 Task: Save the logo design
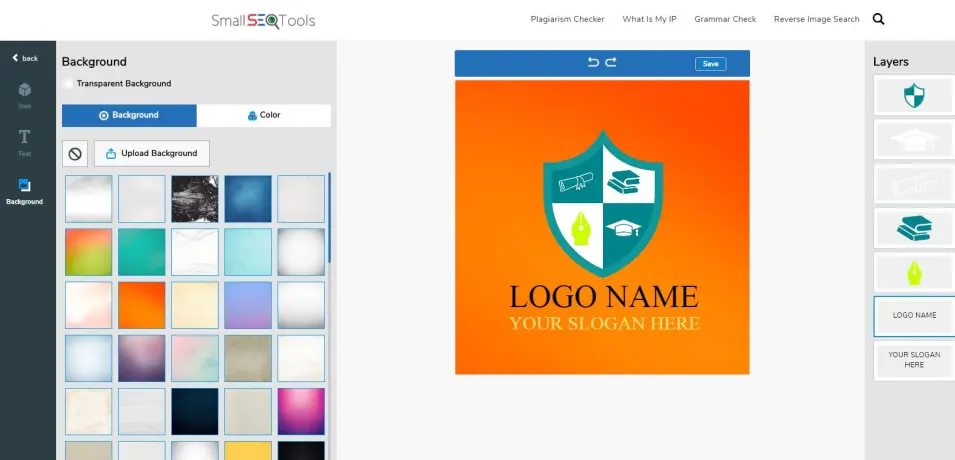710,63
